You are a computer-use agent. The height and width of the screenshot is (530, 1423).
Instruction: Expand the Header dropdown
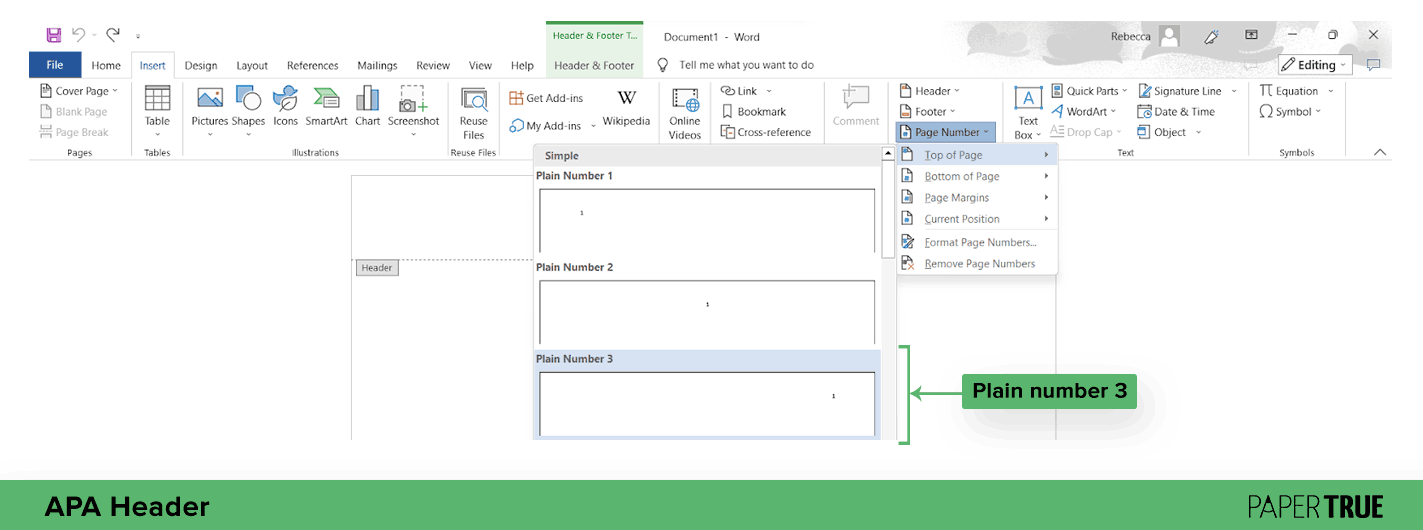(957, 91)
